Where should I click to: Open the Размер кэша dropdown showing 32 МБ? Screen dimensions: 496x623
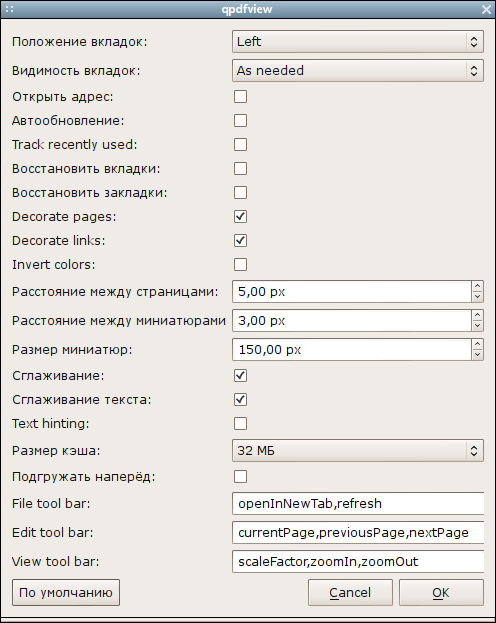click(x=358, y=451)
